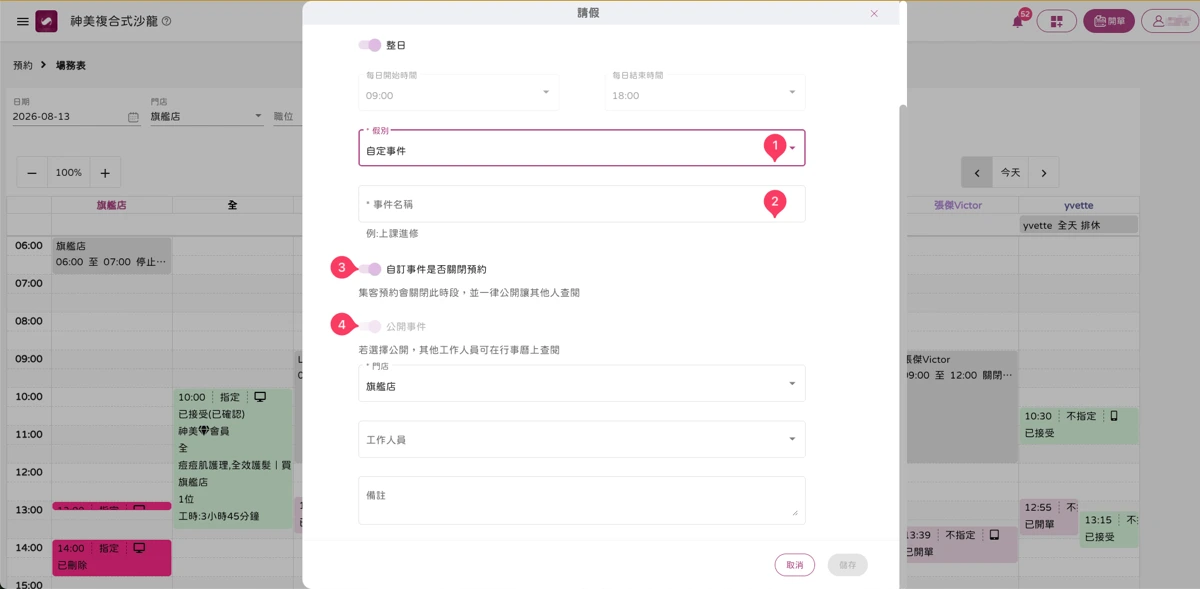Open the 工作人員 dropdown

click(582, 439)
